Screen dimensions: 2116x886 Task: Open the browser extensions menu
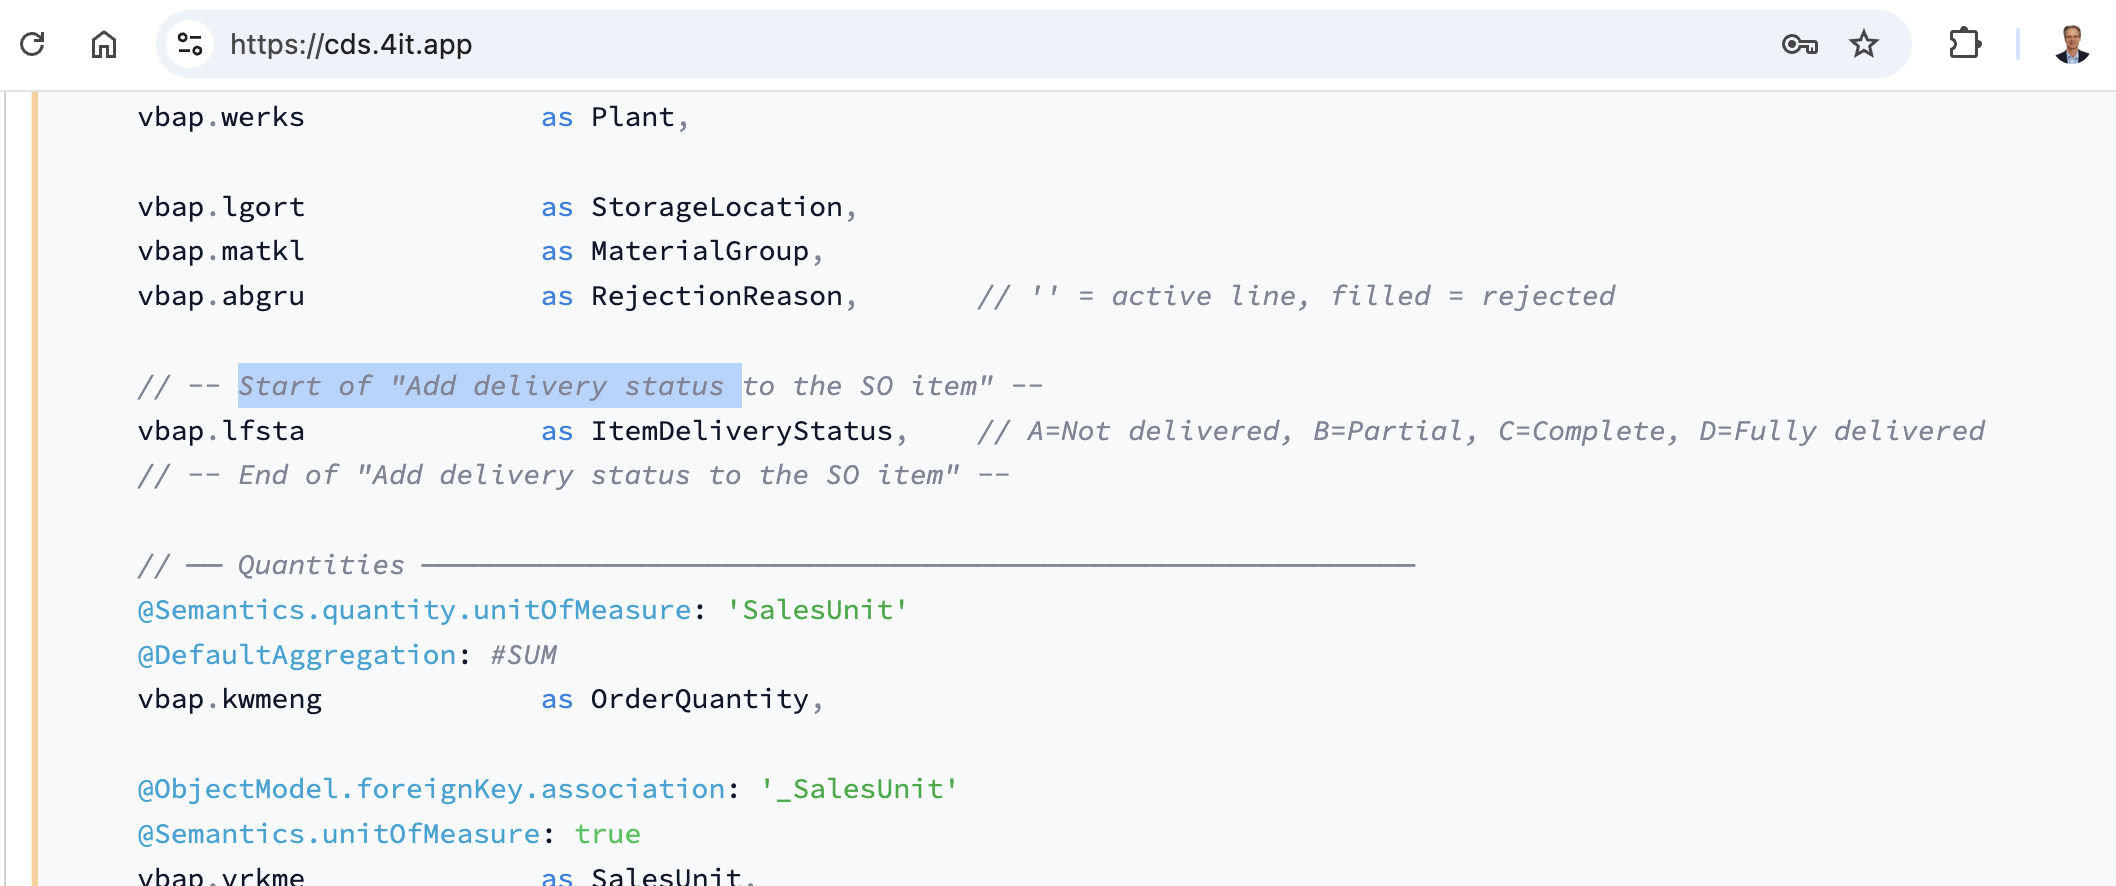[x=1965, y=44]
